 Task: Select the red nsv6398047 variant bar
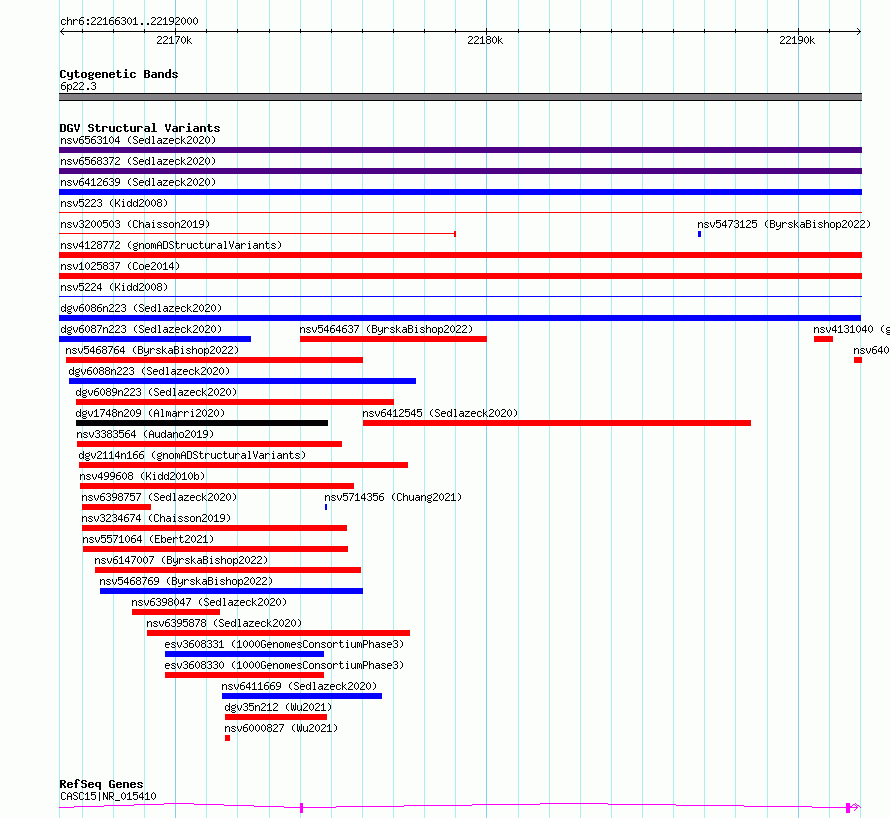[x=176, y=612]
